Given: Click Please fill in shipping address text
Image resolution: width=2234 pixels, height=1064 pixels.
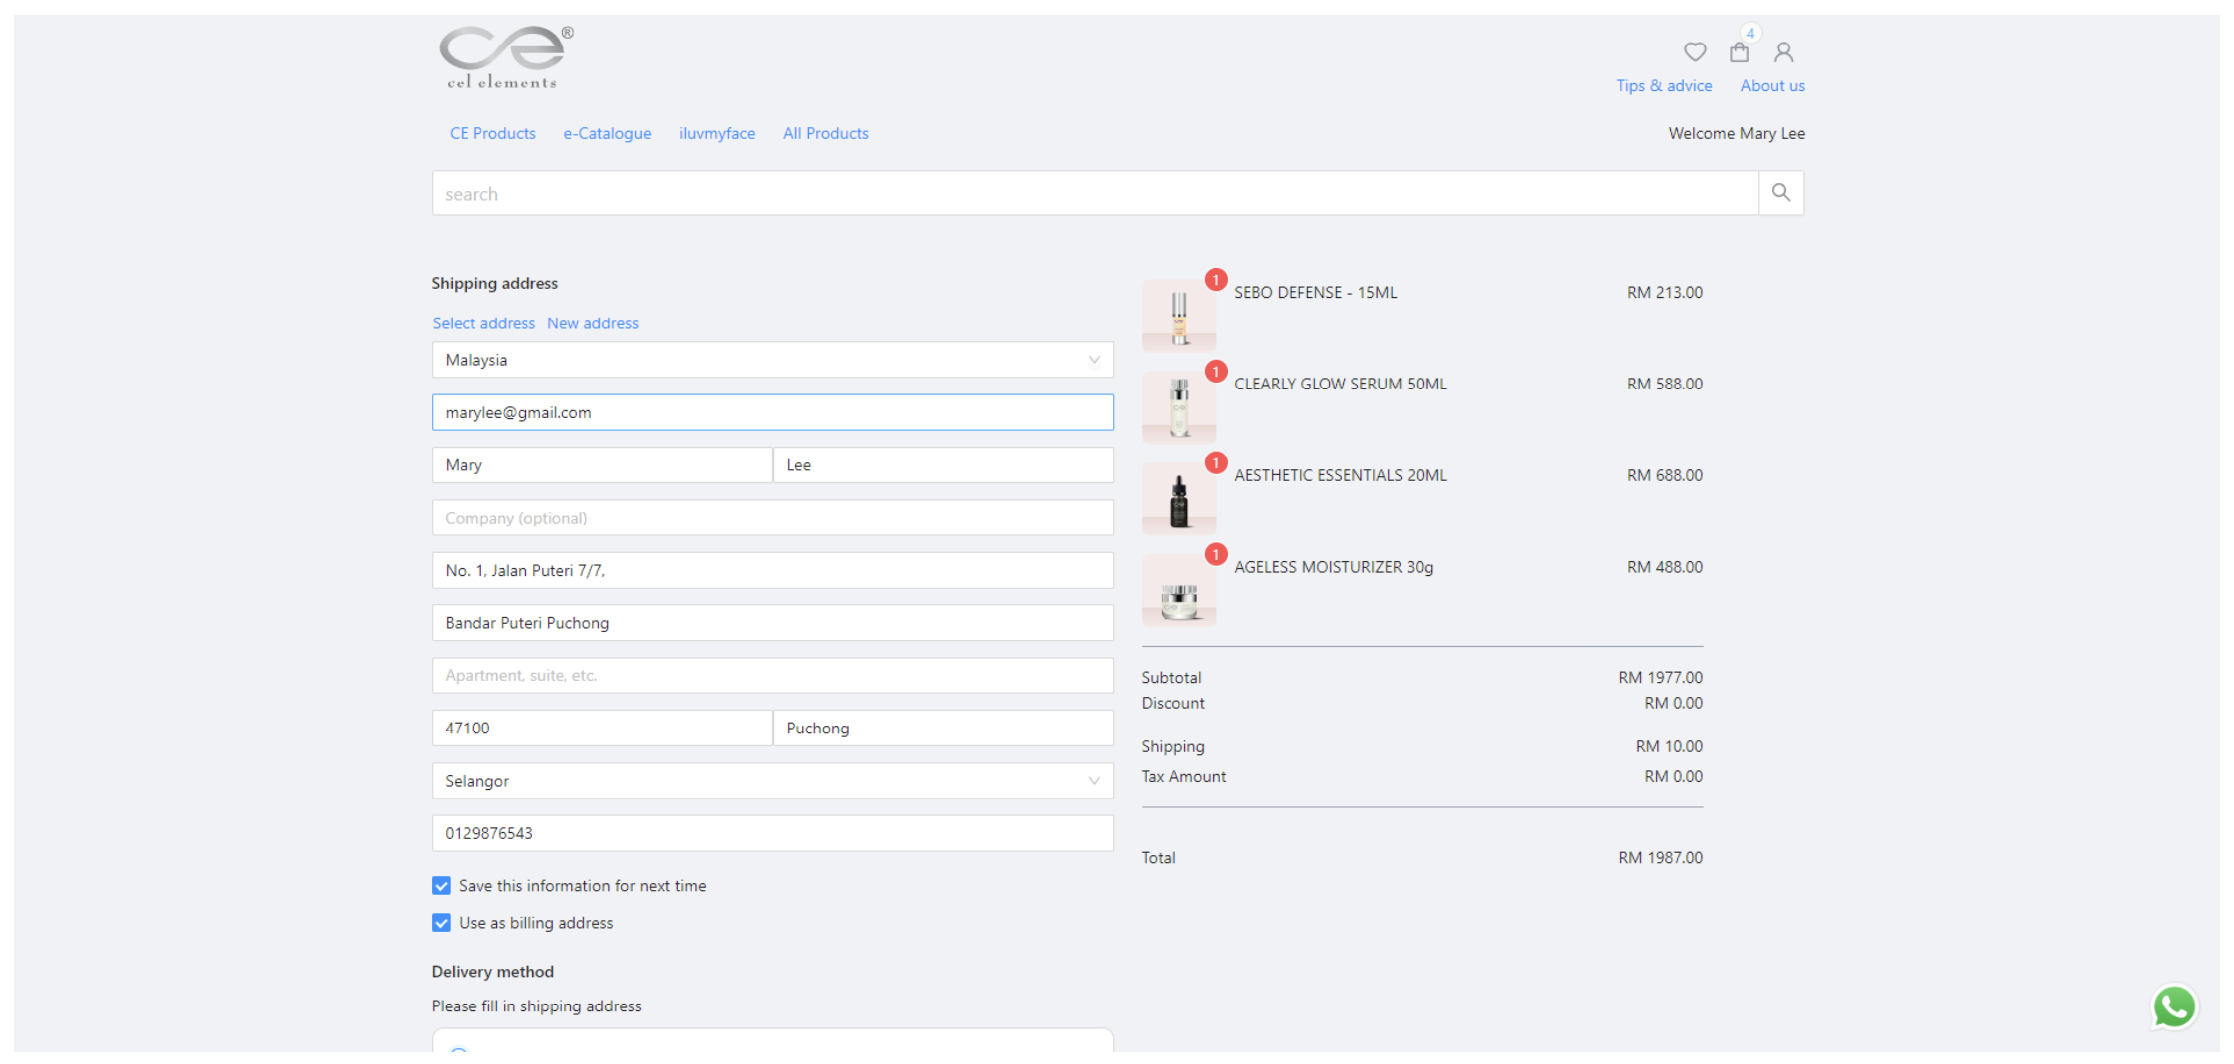Looking at the screenshot, I should pos(536,1006).
